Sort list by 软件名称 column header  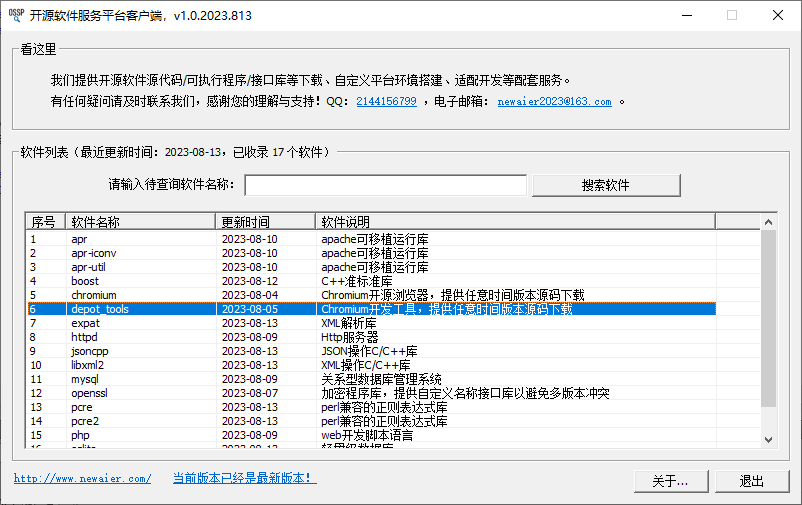coord(140,221)
